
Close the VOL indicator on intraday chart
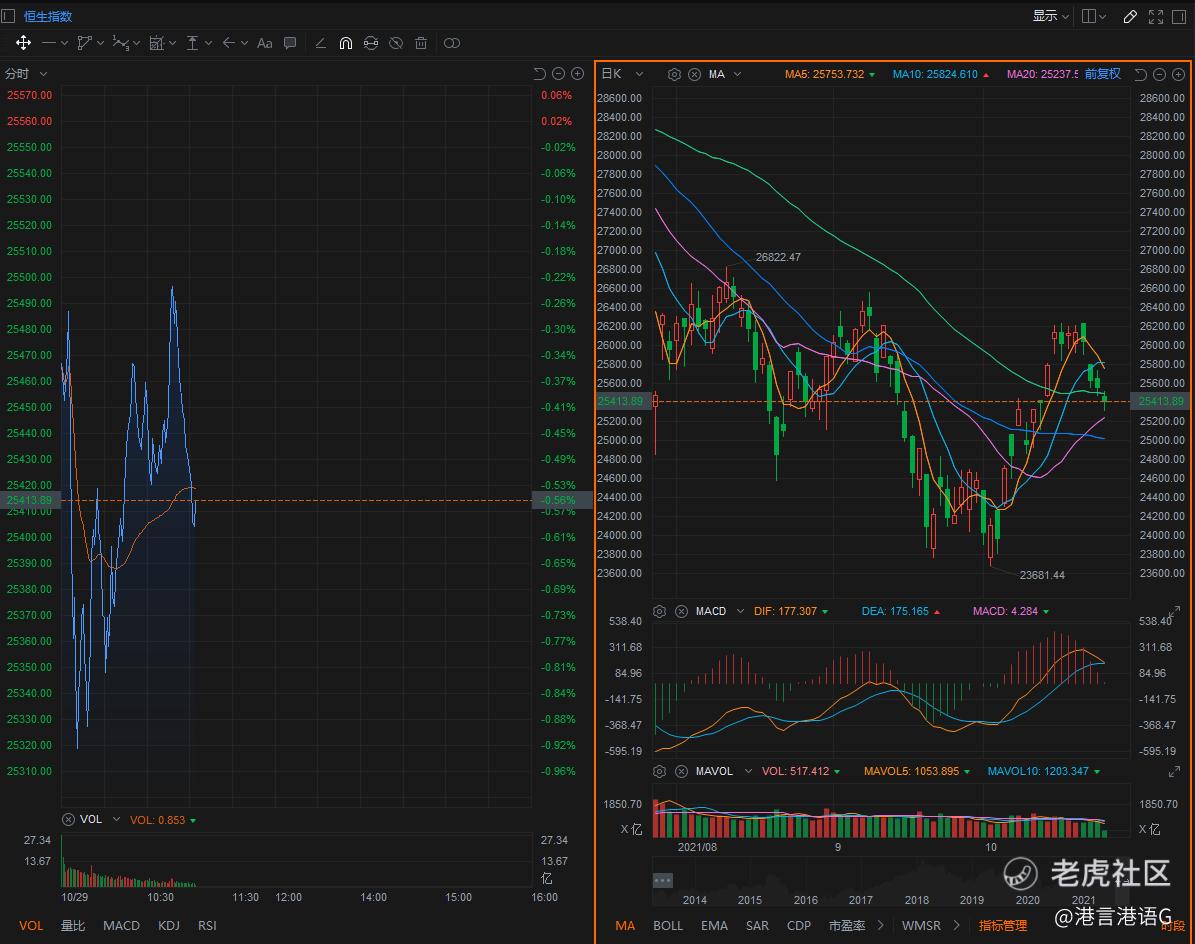pos(68,819)
